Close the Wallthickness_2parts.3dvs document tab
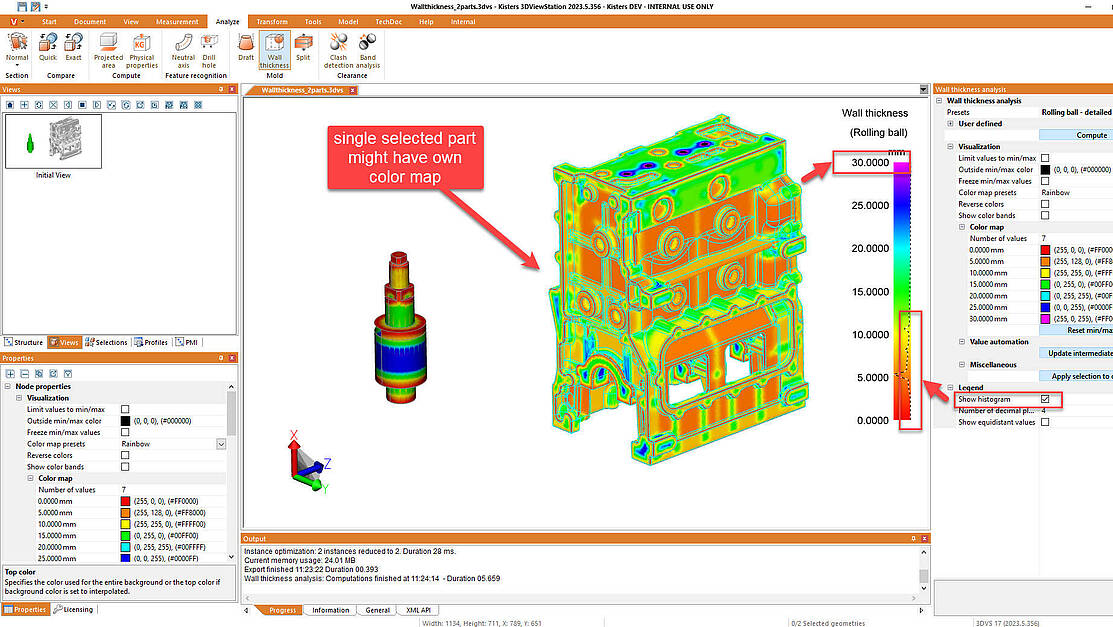 352,90
